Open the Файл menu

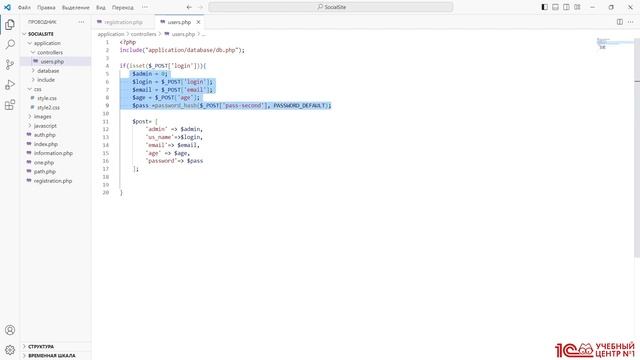click(24, 7)
